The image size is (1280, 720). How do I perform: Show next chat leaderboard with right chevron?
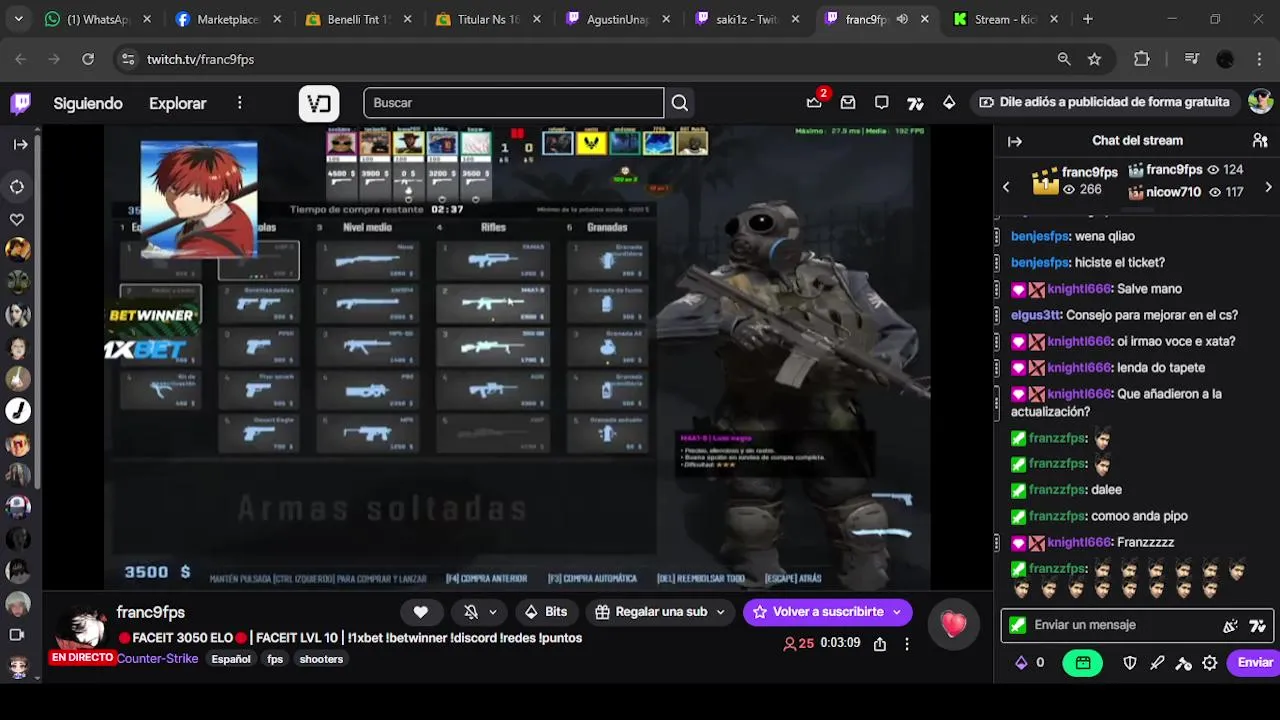[x=1268, y=187]
